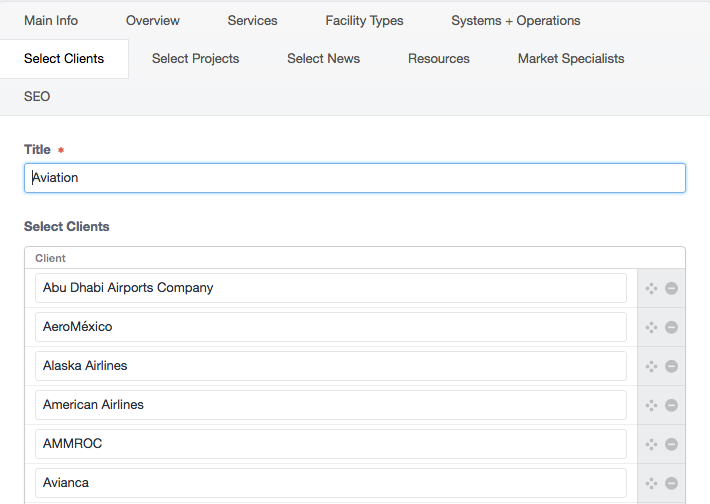Click the American Airlines client entry
The width and height of the screenshot is (710, 504).
point(331,405)
